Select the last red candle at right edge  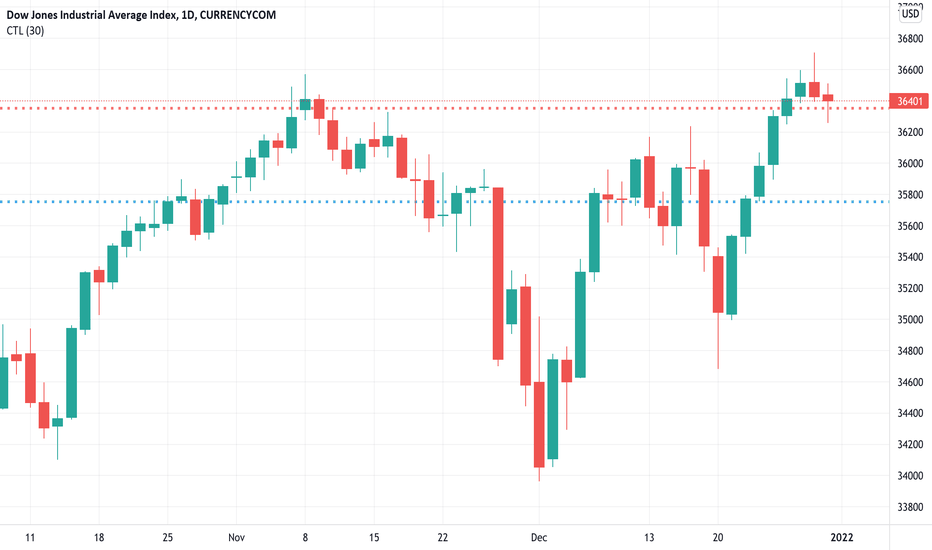(828, 98)
